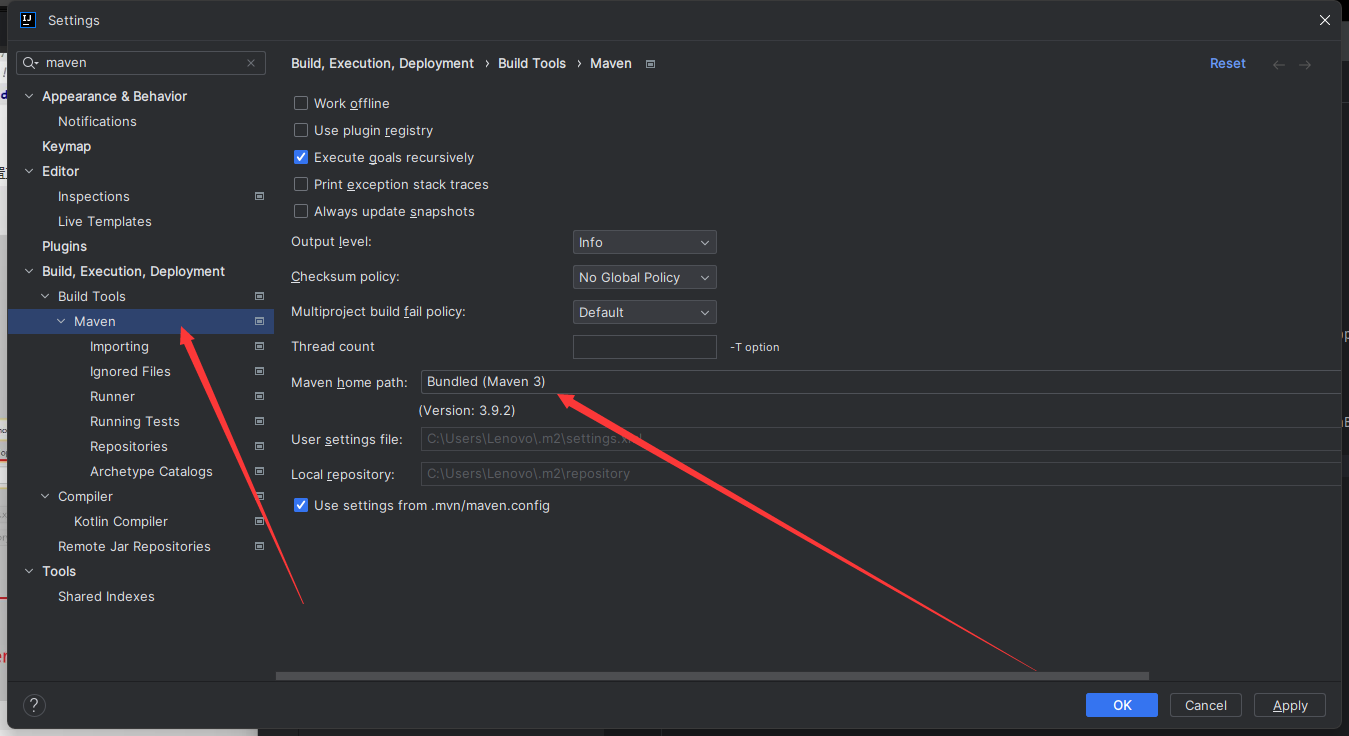Click project-level icon beside Maven breadcrumb
This screenshot has width=1349, height=736.
[x=650, y=64]
